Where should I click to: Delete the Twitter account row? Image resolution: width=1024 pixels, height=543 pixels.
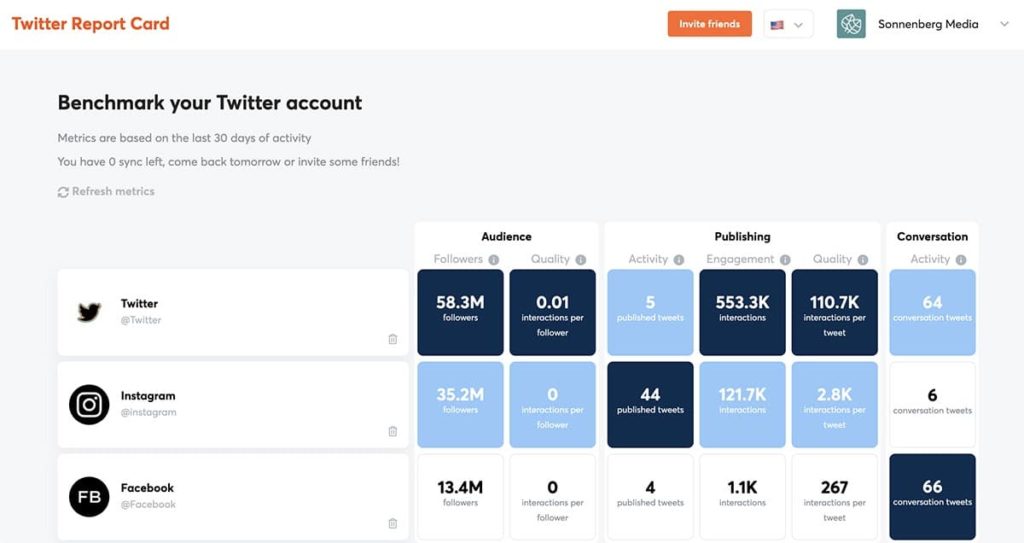point(392,339)
